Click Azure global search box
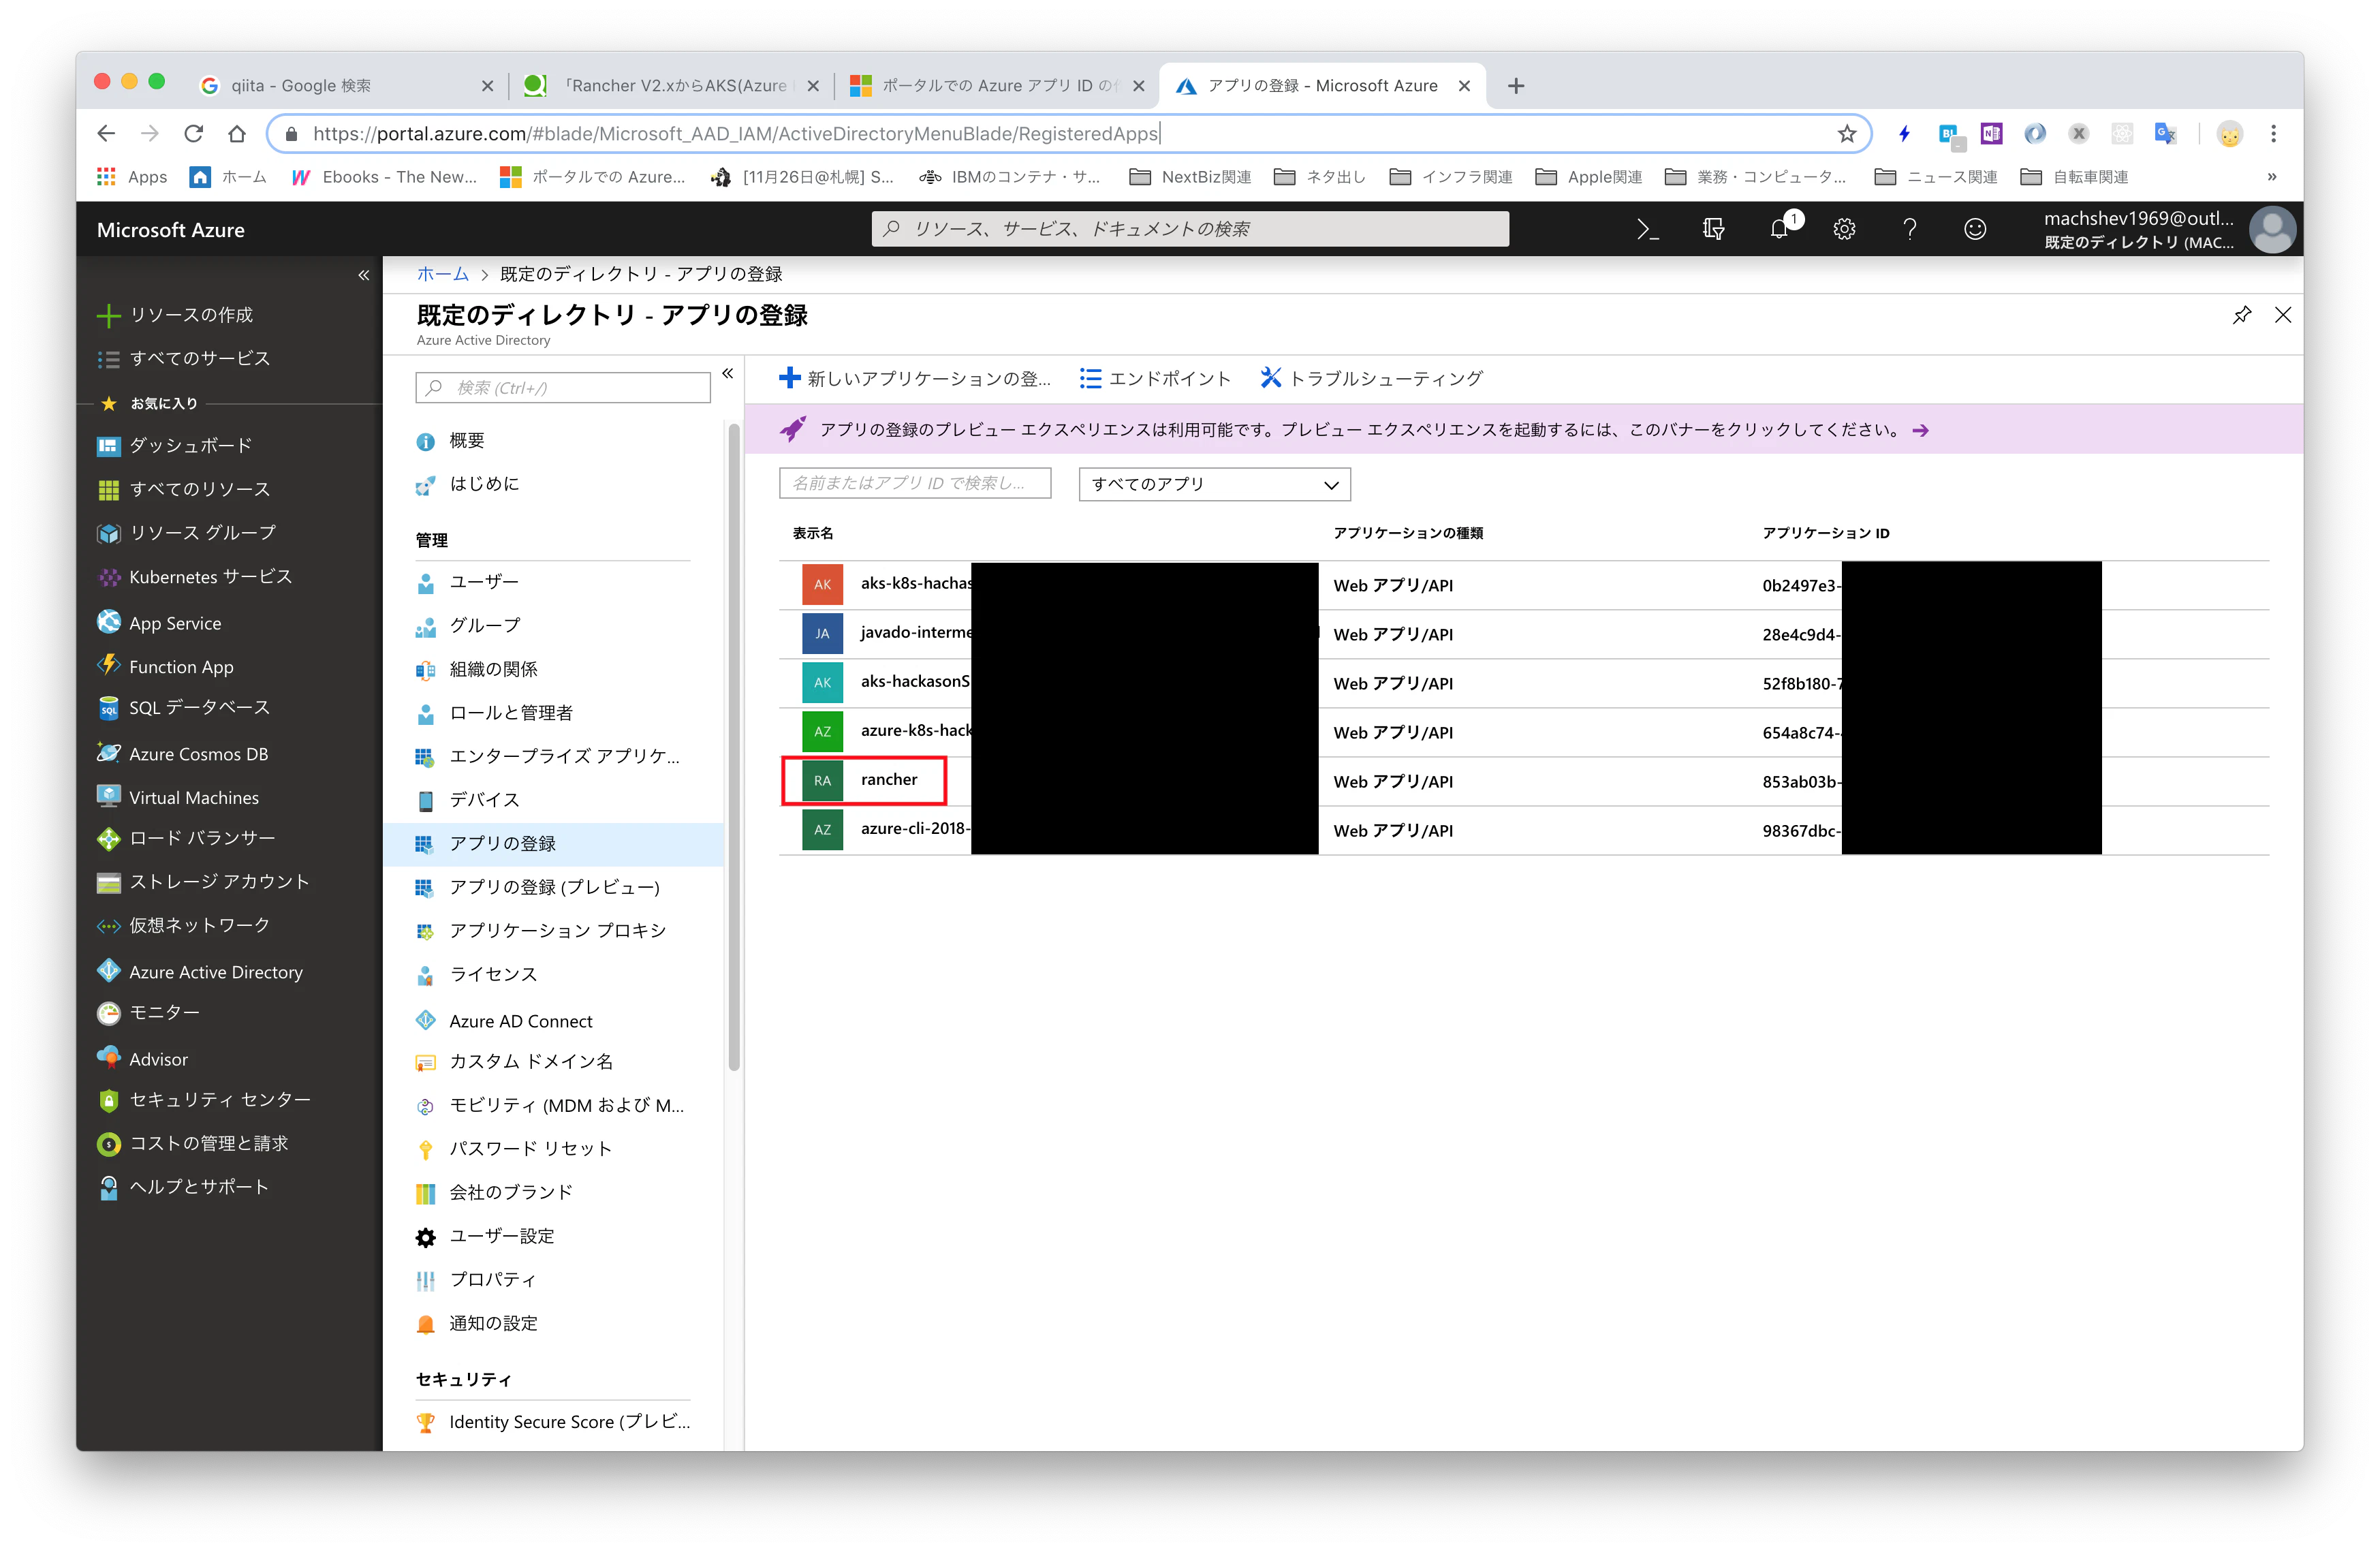Image resolution: width=2380 pixels, height=1552 pixels. coord(1190,229)
